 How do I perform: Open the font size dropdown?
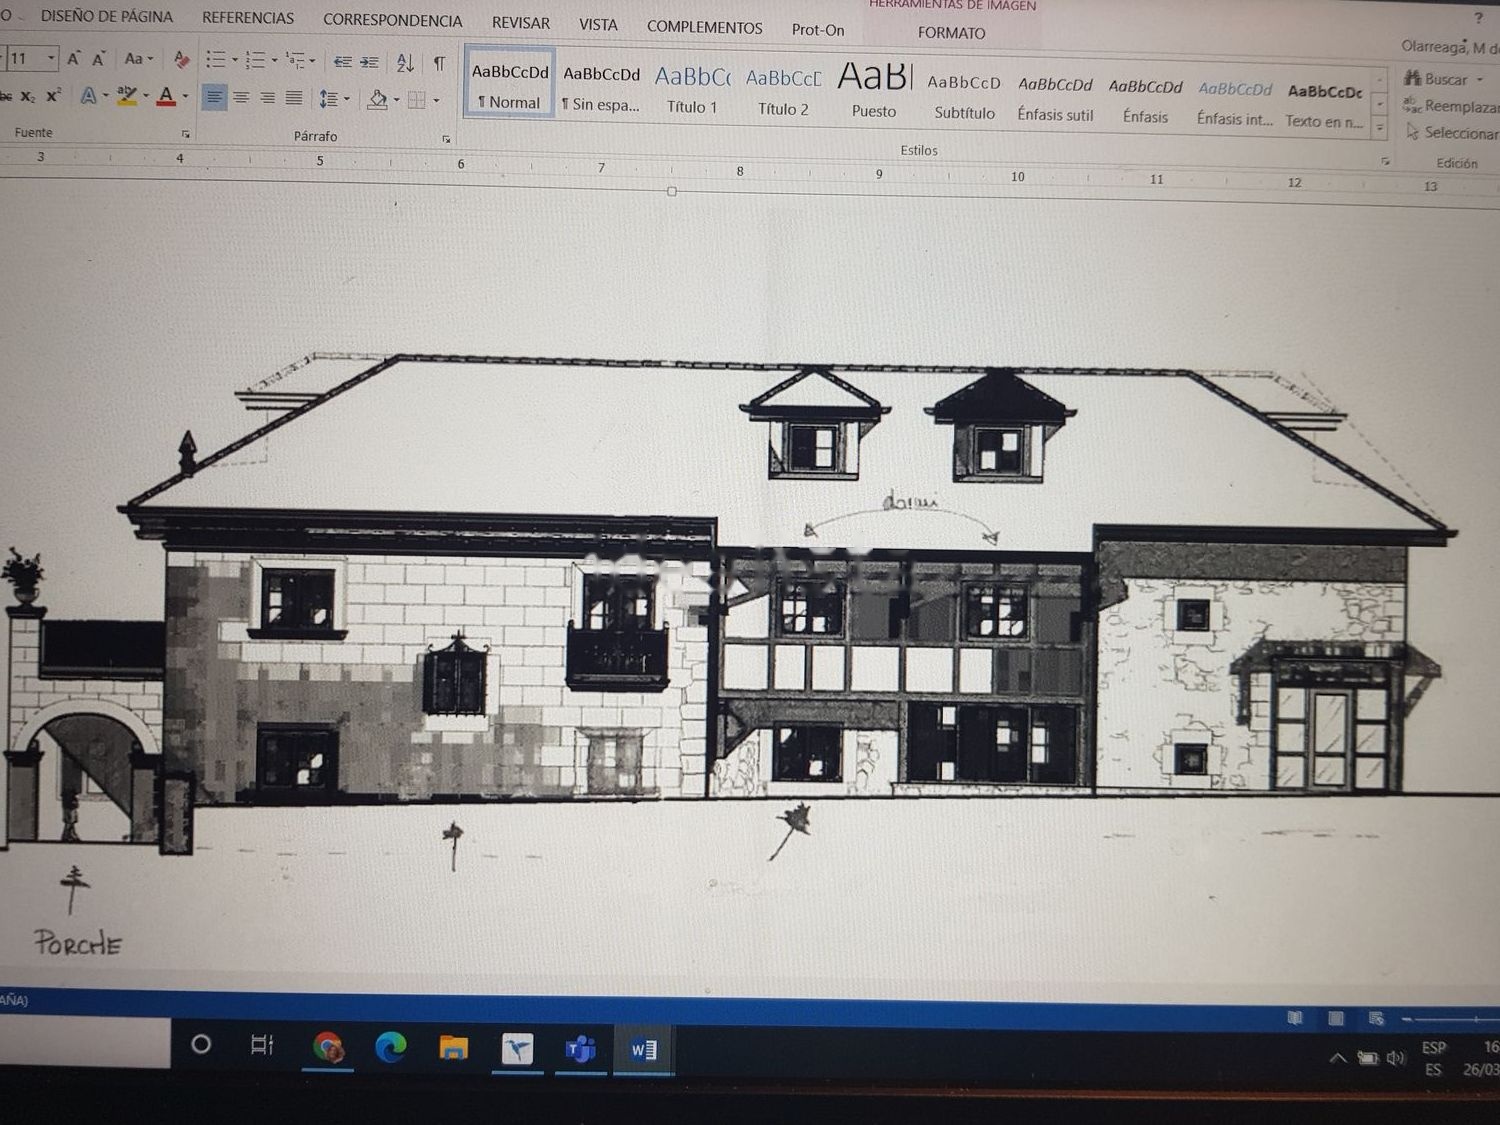click(51, 58)
